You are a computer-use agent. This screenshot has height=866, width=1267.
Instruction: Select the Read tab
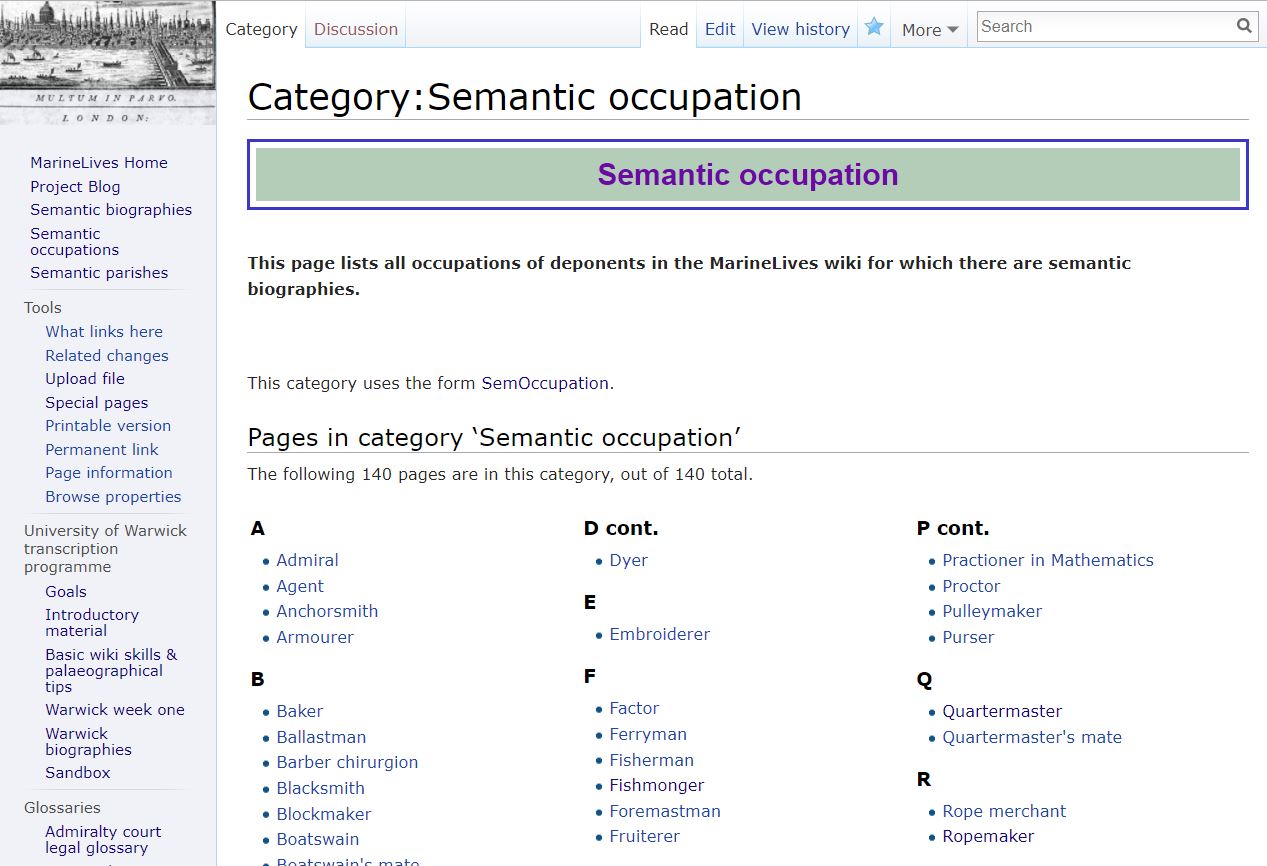click(668, 29)
